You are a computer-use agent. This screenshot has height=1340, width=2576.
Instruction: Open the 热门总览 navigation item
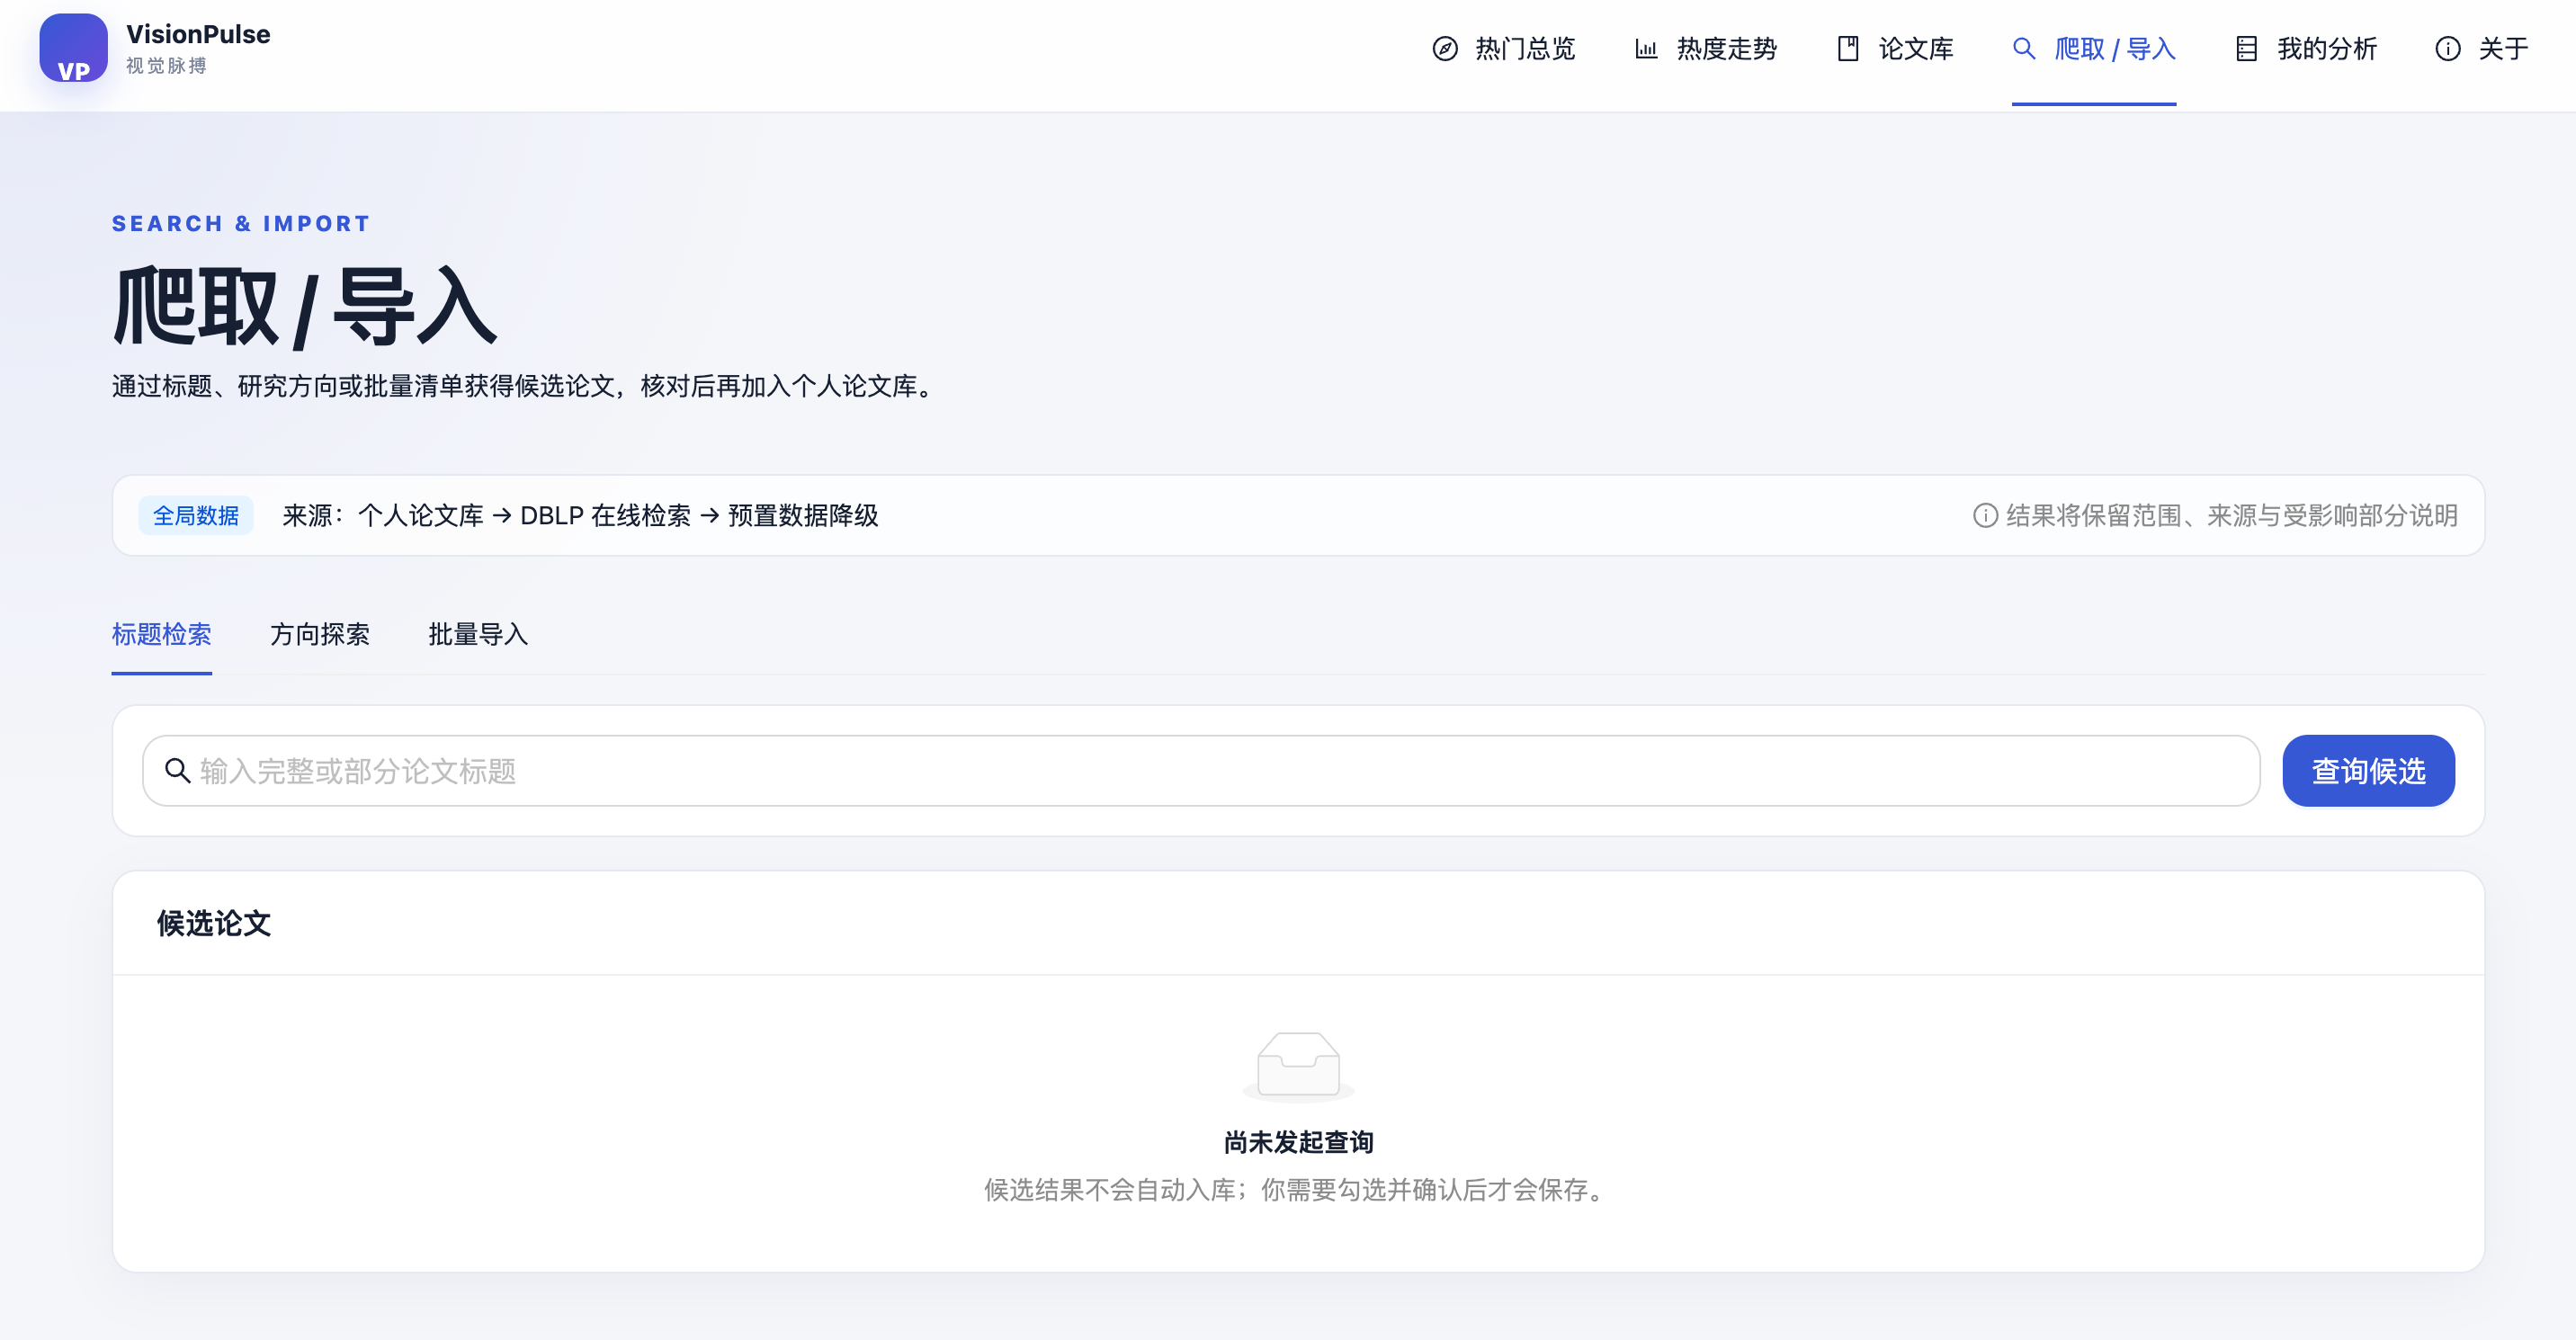(1504, 49)
